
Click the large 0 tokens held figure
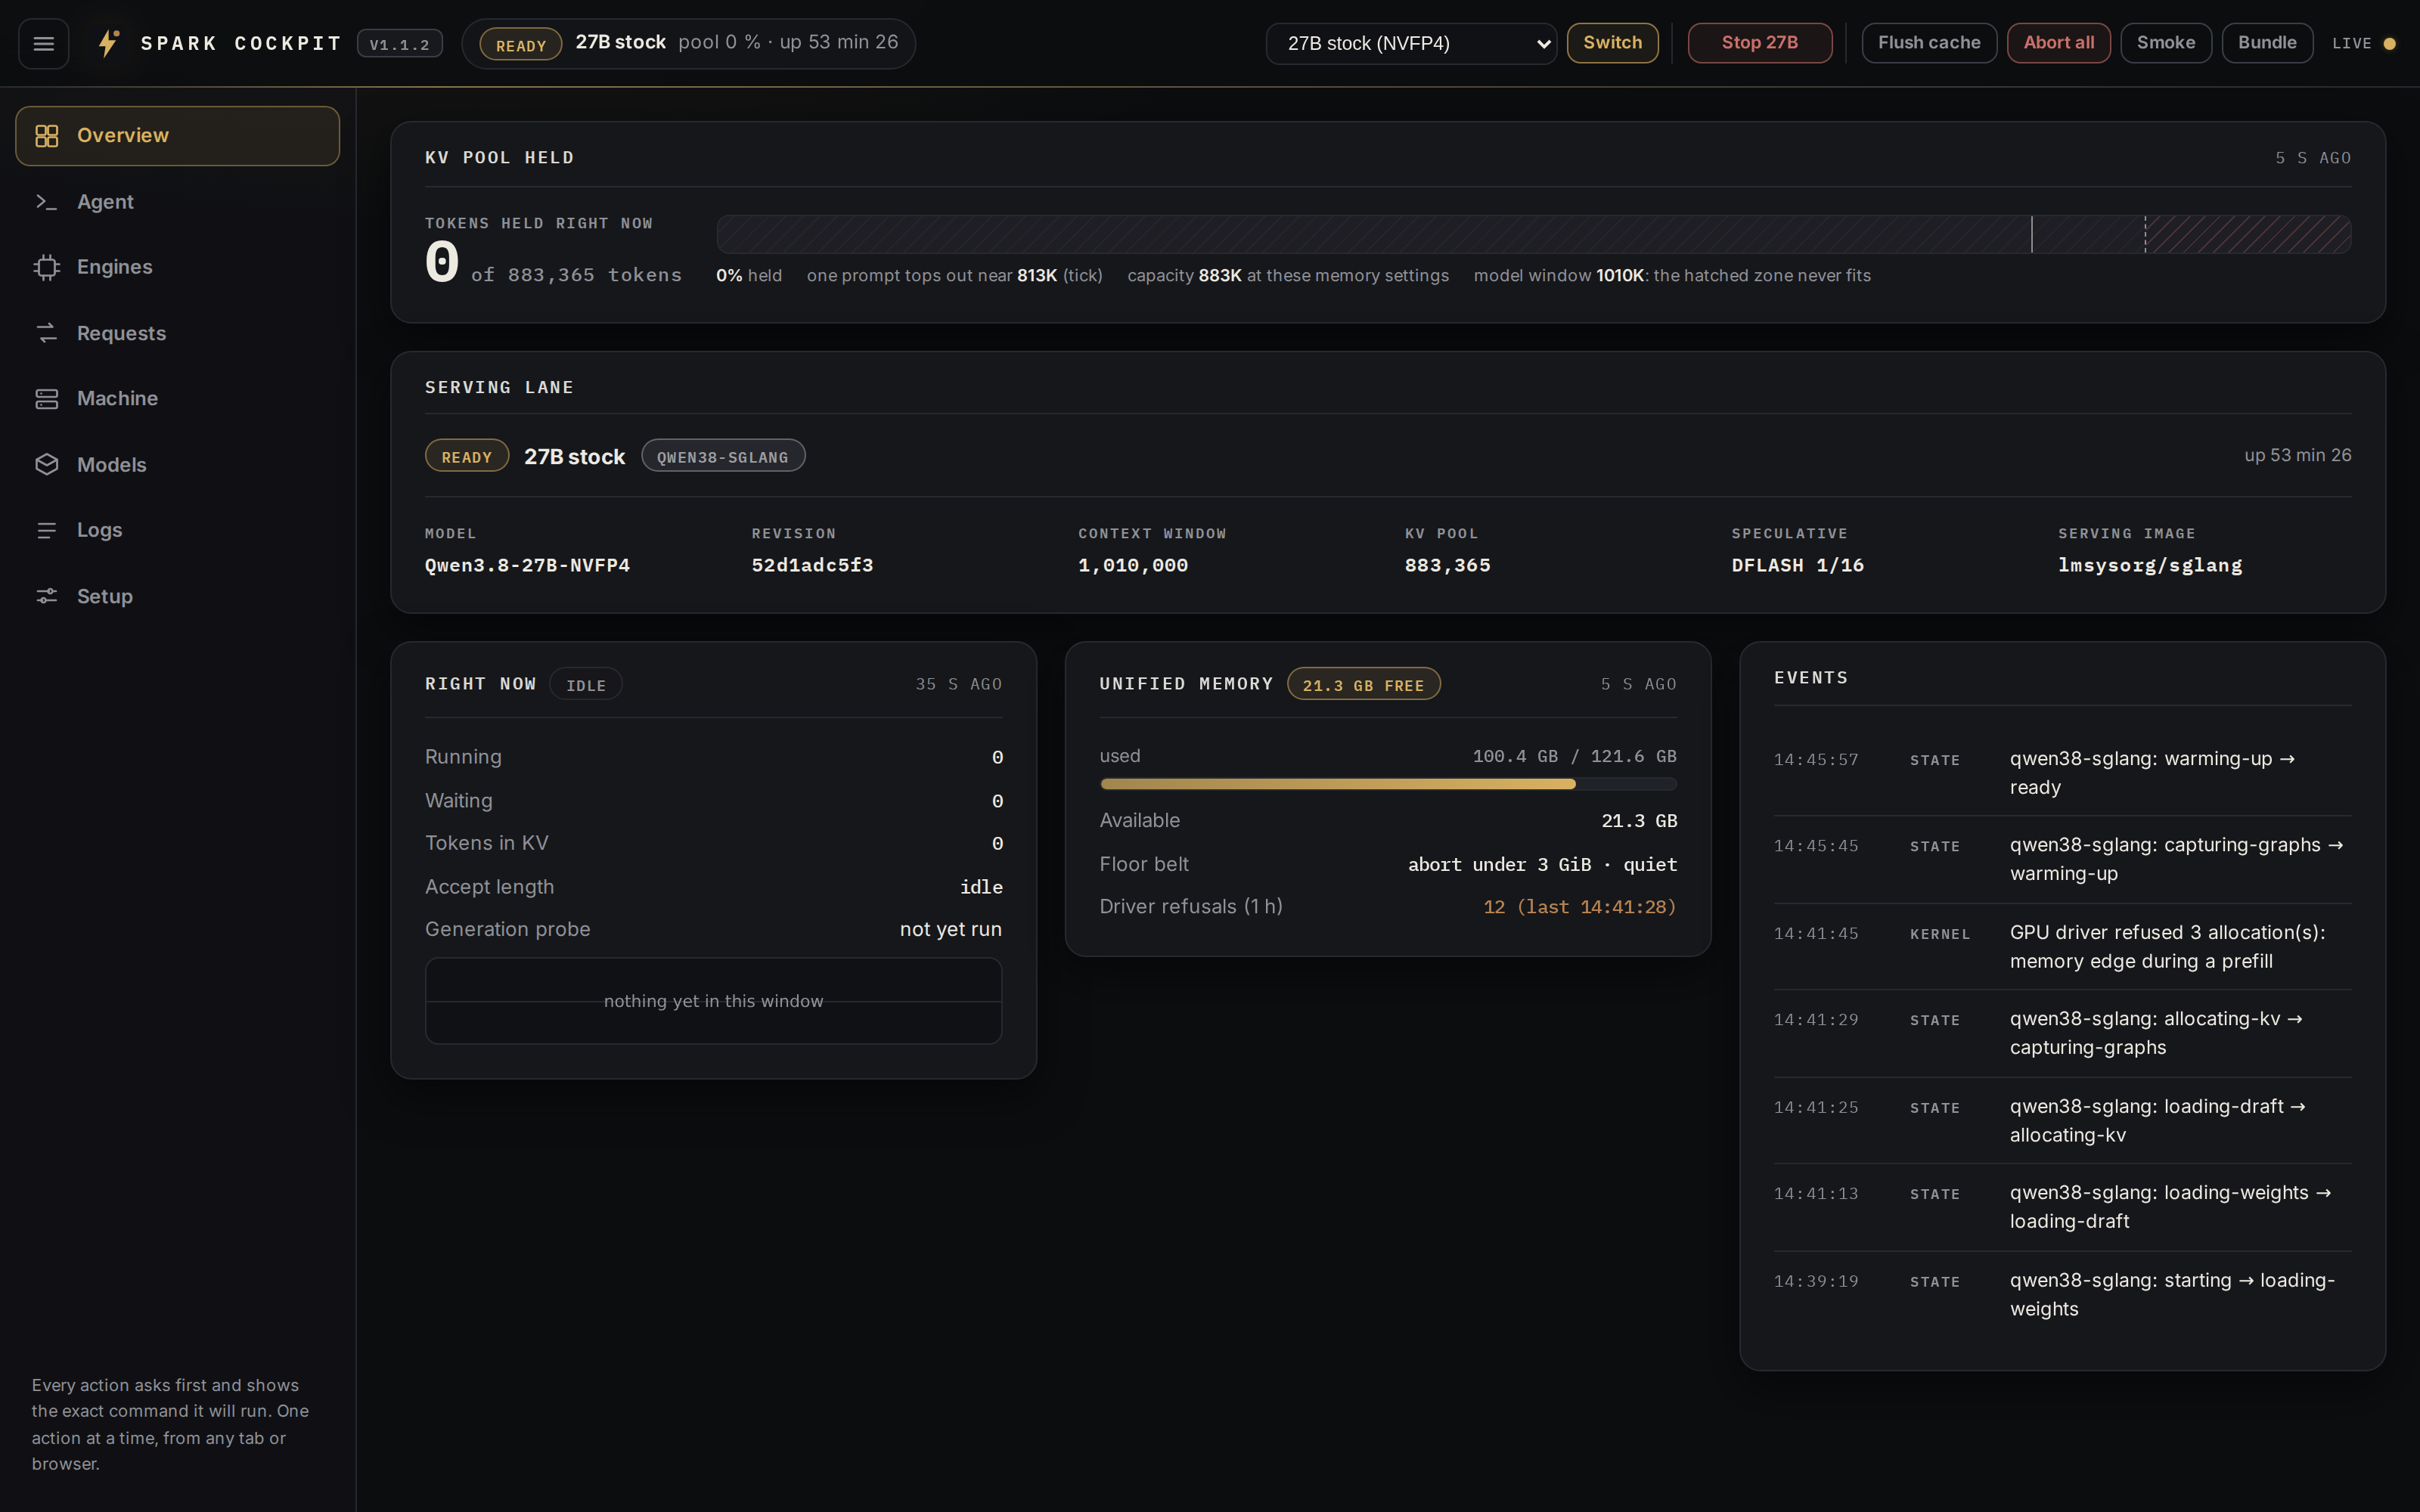coord(441,263)
